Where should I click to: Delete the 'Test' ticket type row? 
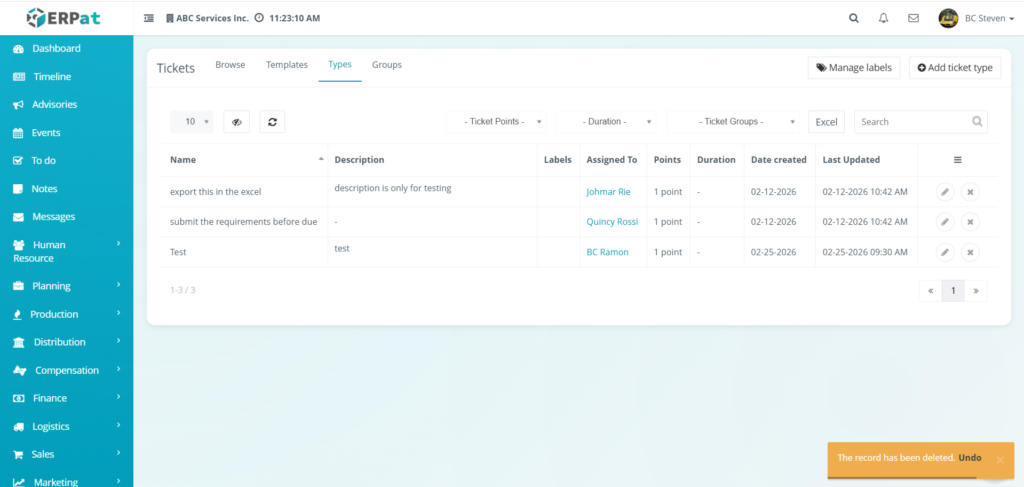coord(970,252)
